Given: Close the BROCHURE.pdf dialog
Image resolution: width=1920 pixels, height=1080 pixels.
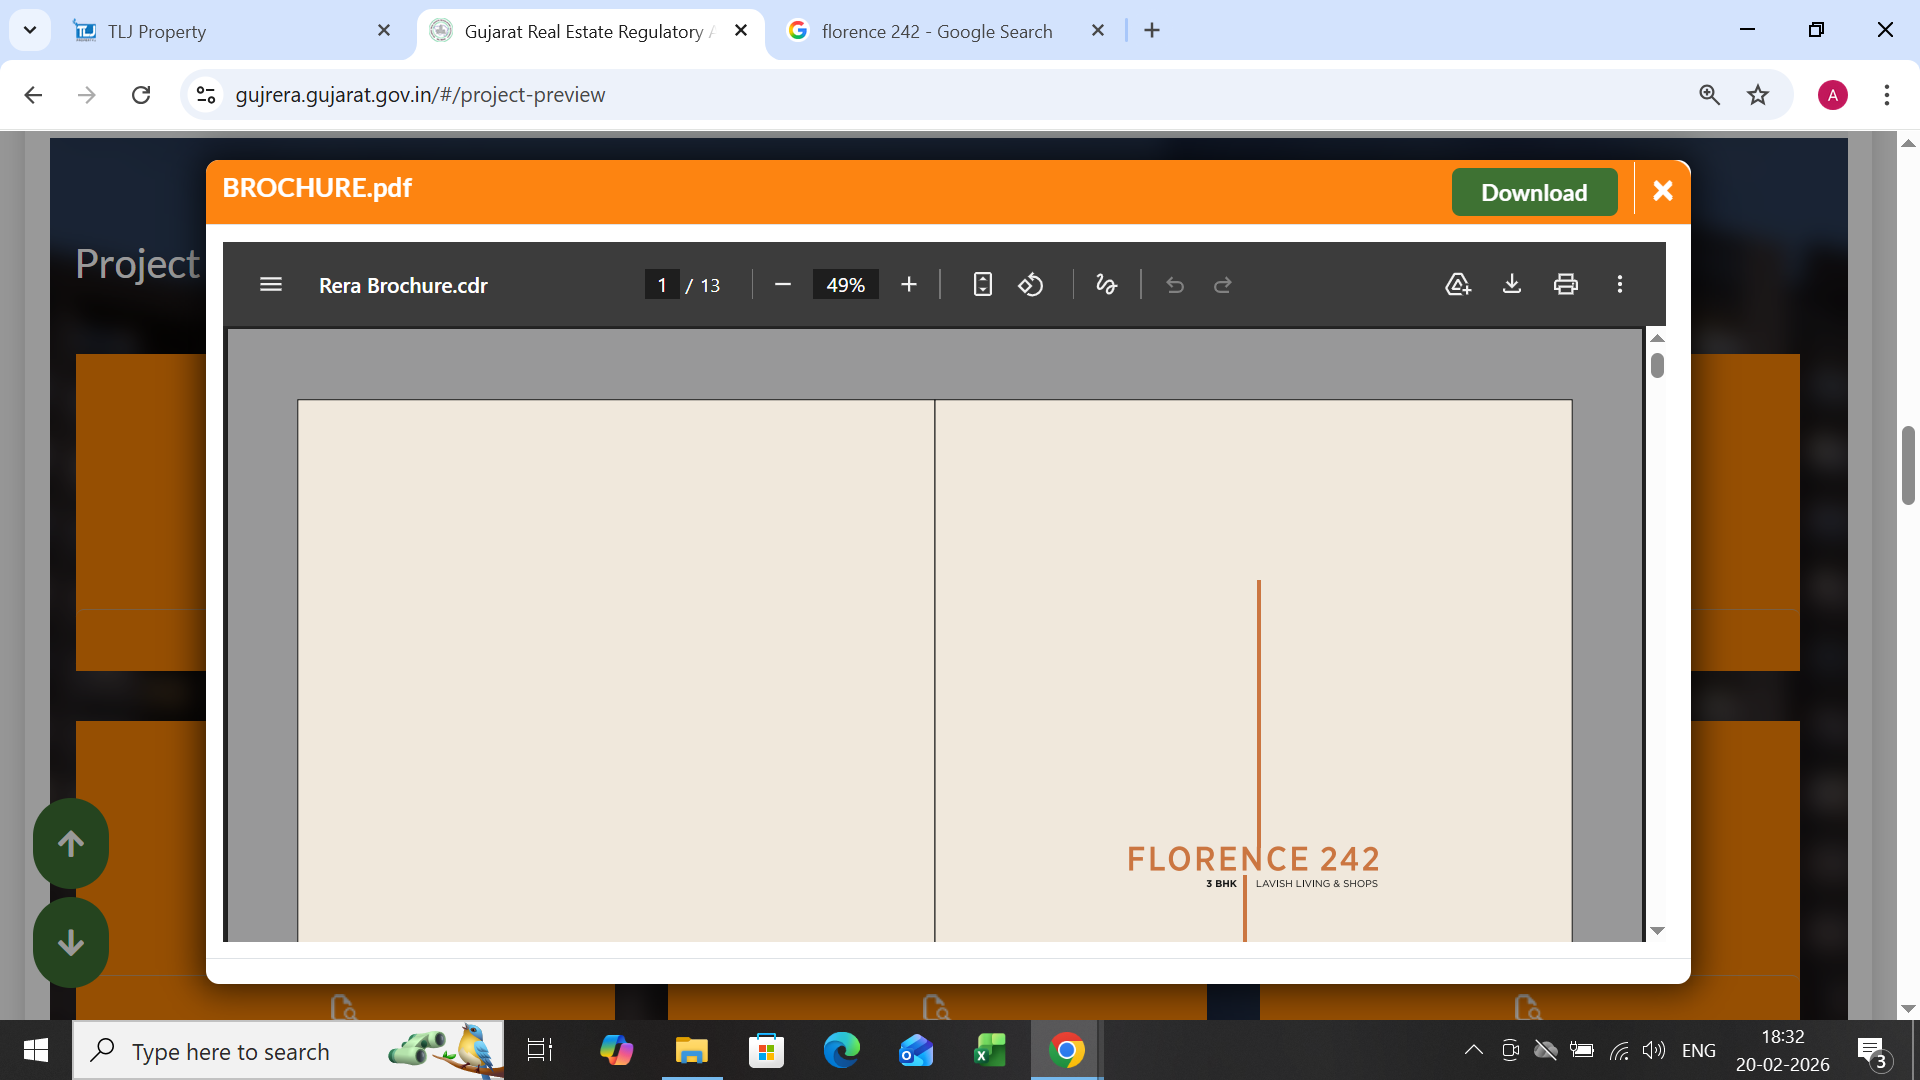Looking at the screenshot, I should [1662, 191].
